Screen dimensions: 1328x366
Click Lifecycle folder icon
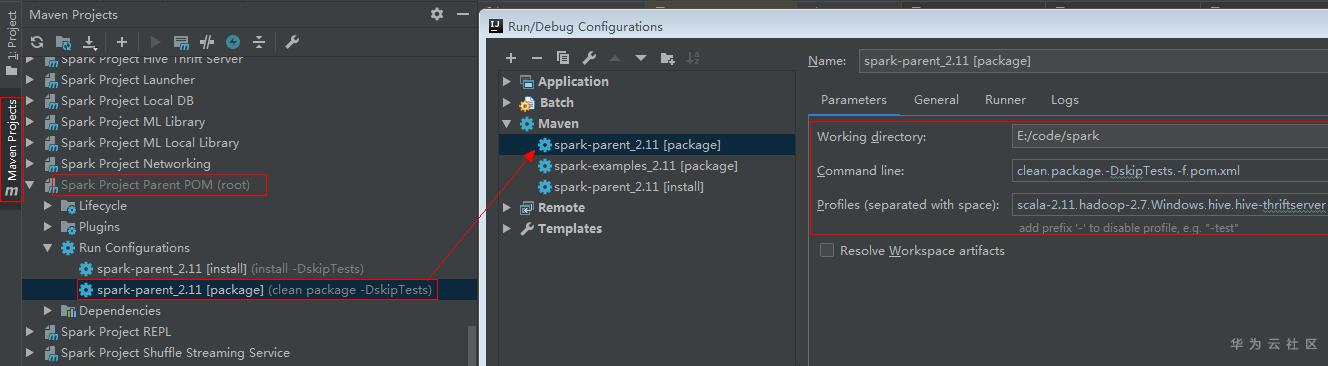[x=68, y=206]
